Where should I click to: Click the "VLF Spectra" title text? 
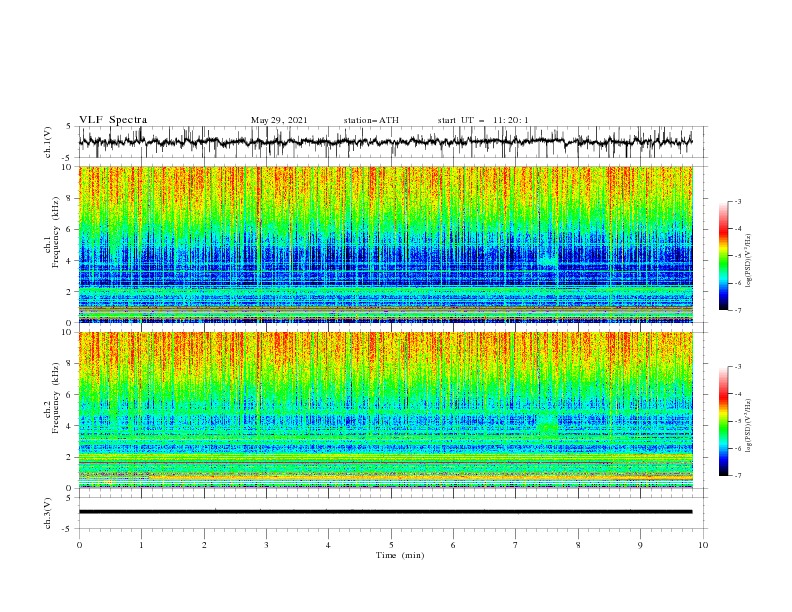click(x=113, y=120)
